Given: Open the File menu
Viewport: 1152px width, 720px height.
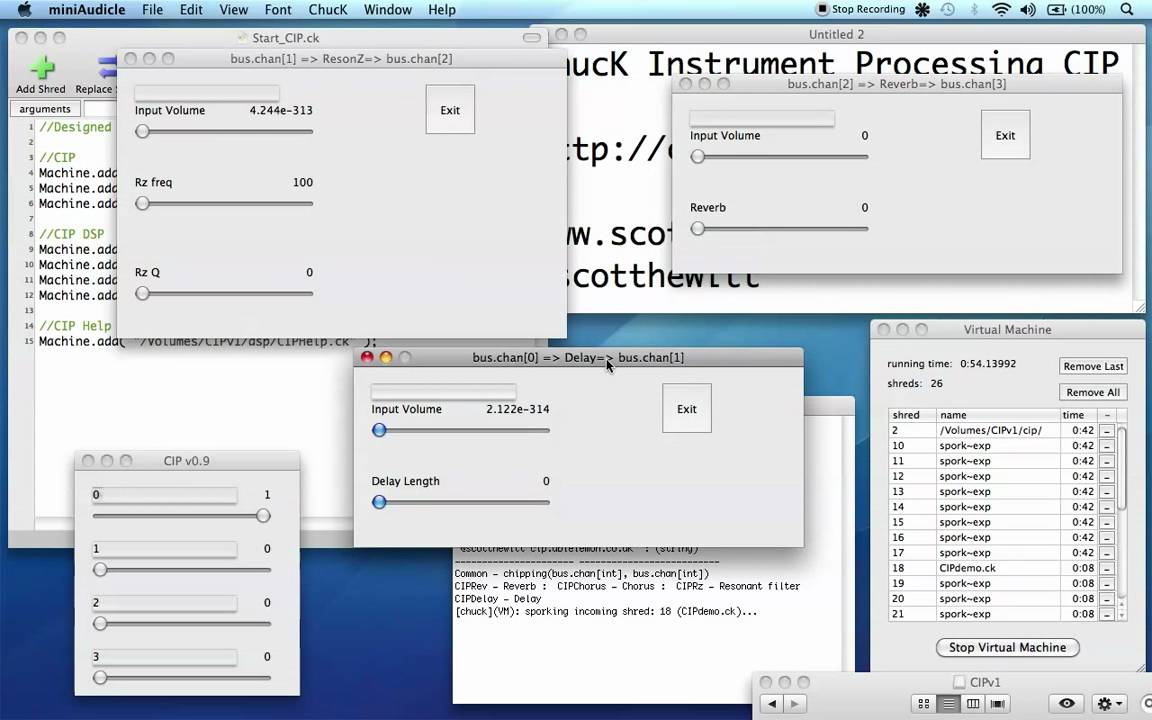Looking at the screenshot, I should tap(152, 10).
